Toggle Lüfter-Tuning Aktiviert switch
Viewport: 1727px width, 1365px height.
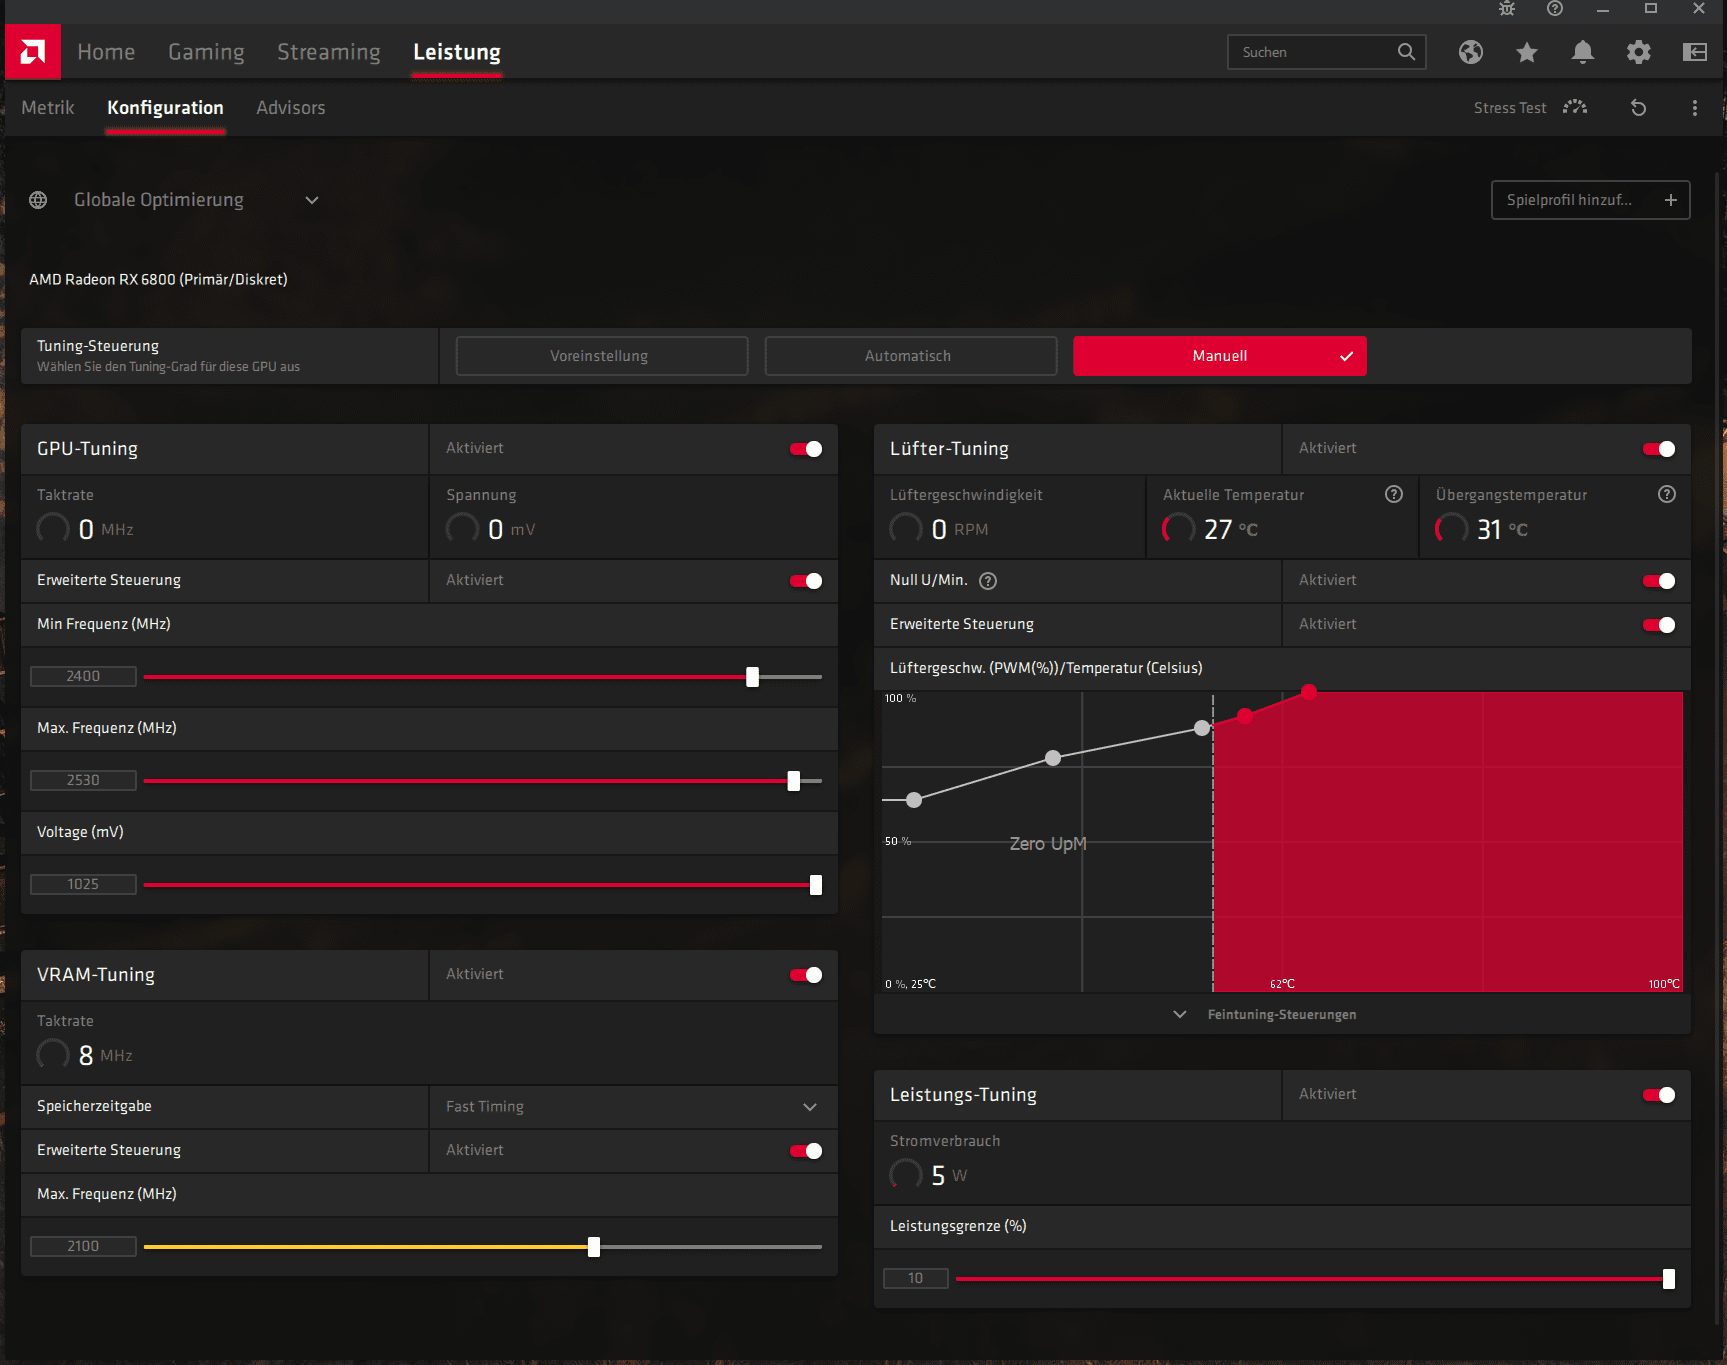pyautogui.click(x=1659, y=449)
